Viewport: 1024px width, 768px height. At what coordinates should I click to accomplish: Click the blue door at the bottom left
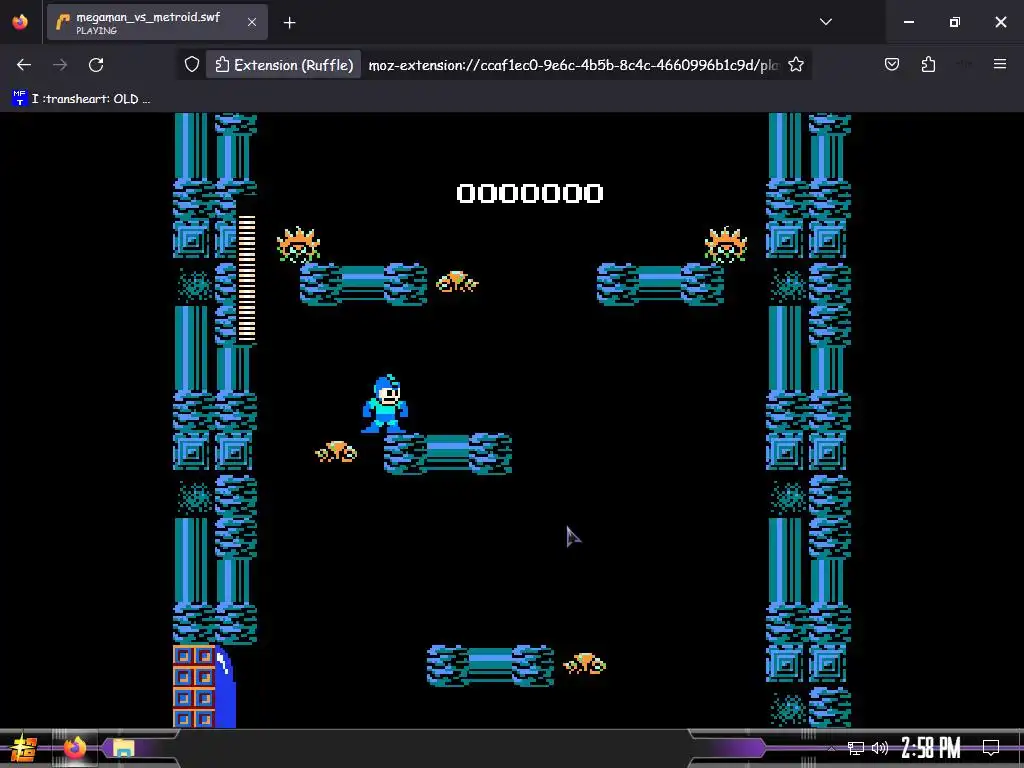[225, 687]
